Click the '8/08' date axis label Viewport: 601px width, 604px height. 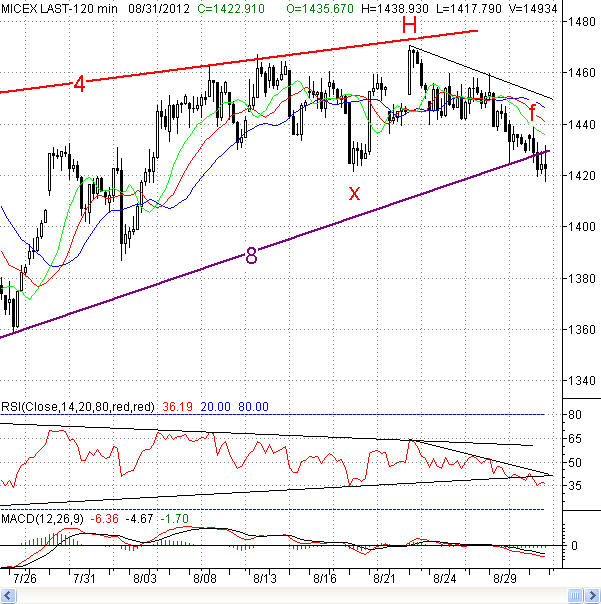click(205, 579)
